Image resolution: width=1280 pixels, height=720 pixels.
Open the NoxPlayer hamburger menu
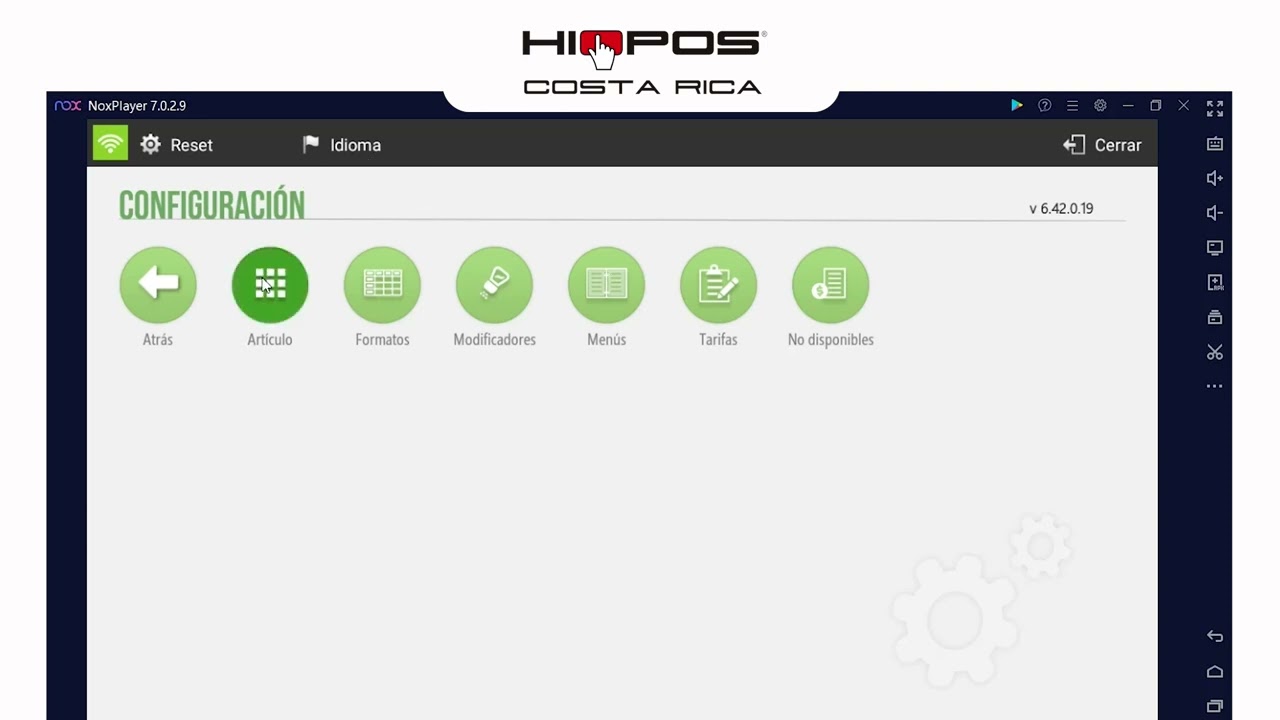[1072, 105]
